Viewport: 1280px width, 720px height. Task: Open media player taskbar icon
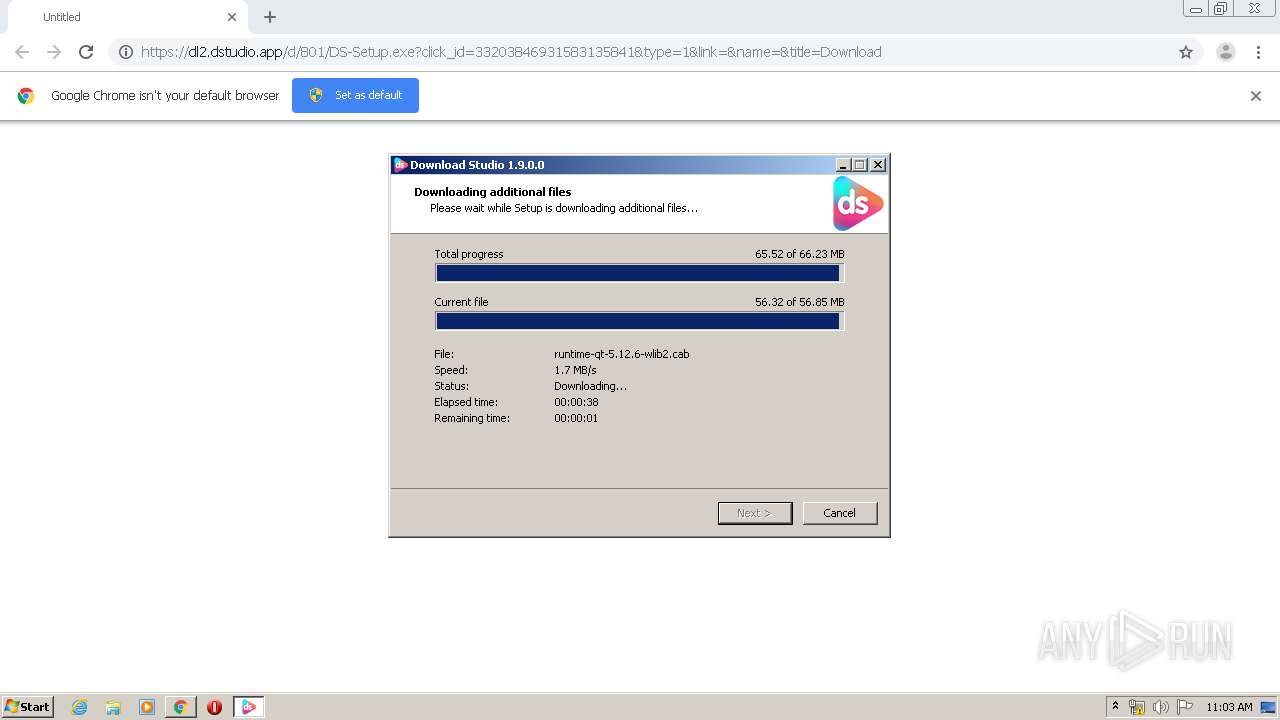point(147,707)
